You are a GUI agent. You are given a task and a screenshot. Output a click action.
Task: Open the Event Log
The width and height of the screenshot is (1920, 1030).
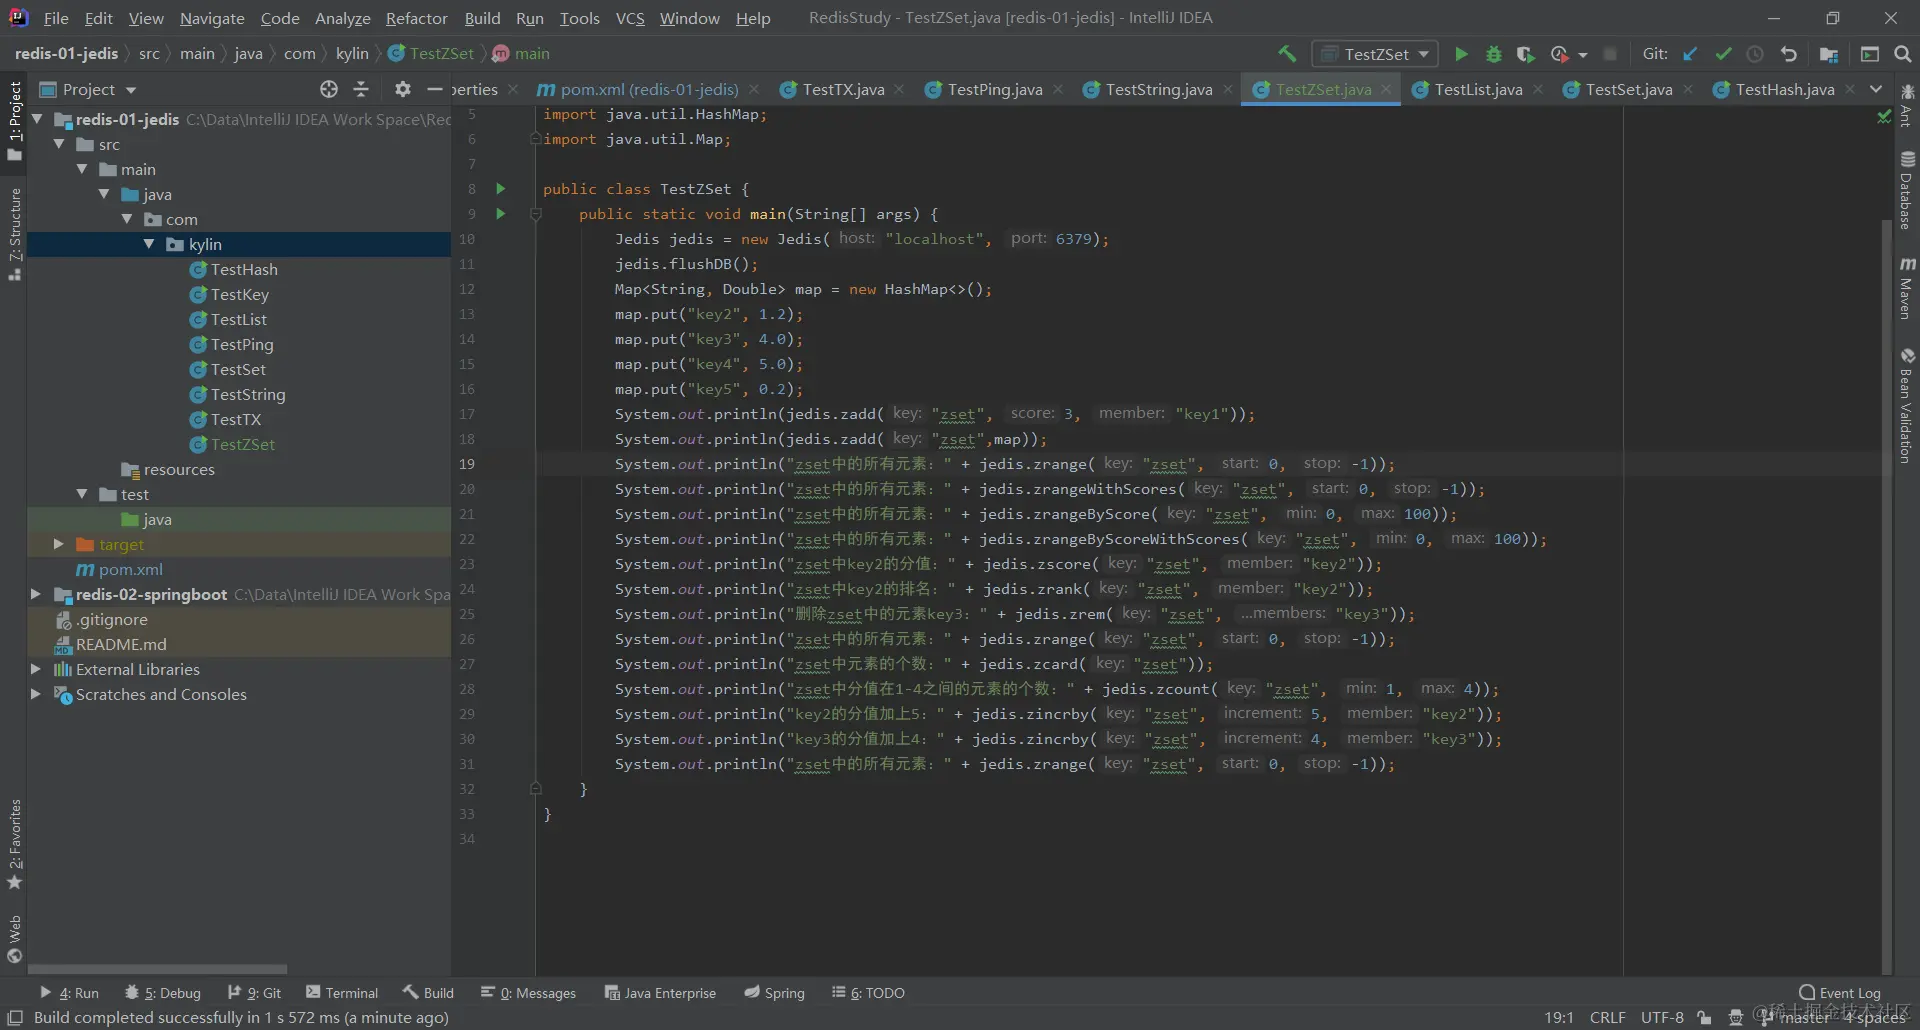1840,992
